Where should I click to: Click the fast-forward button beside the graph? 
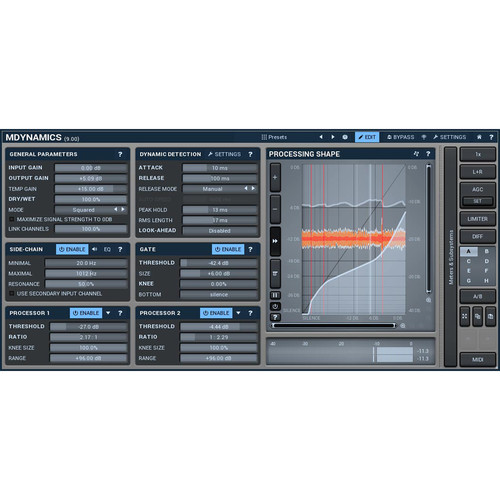point(275,241)
